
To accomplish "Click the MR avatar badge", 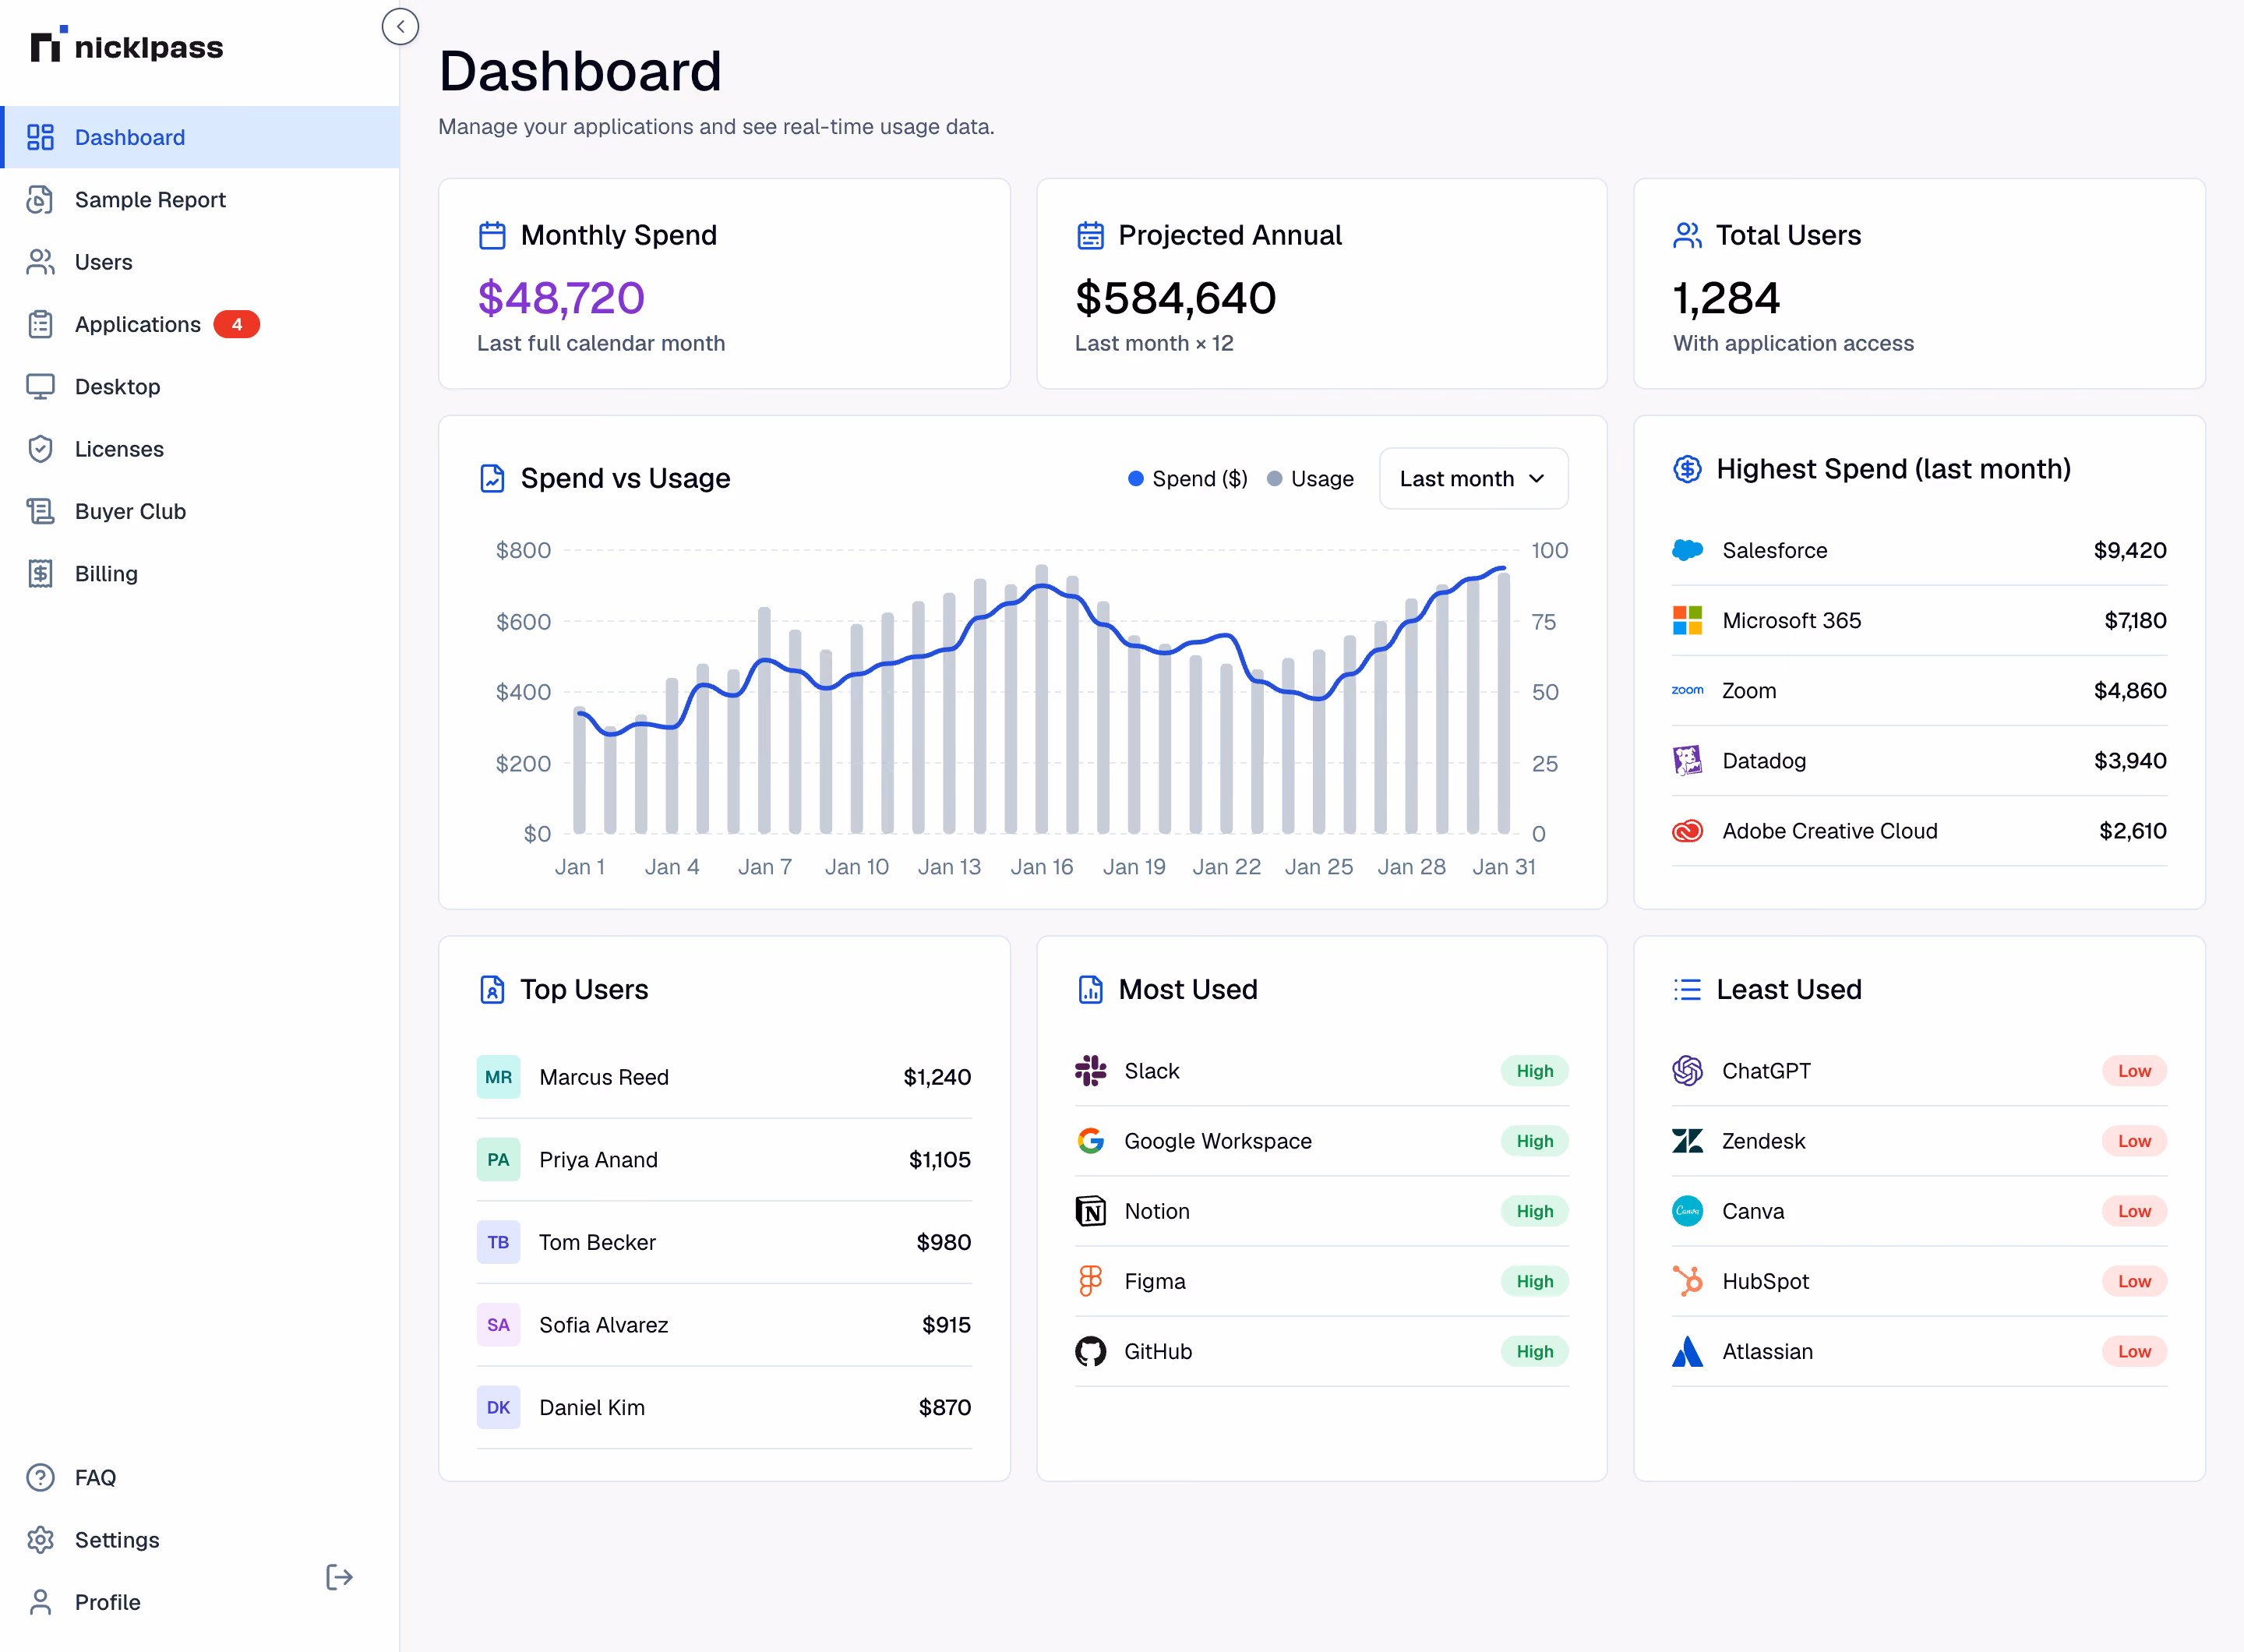I will click(498, 1077).
